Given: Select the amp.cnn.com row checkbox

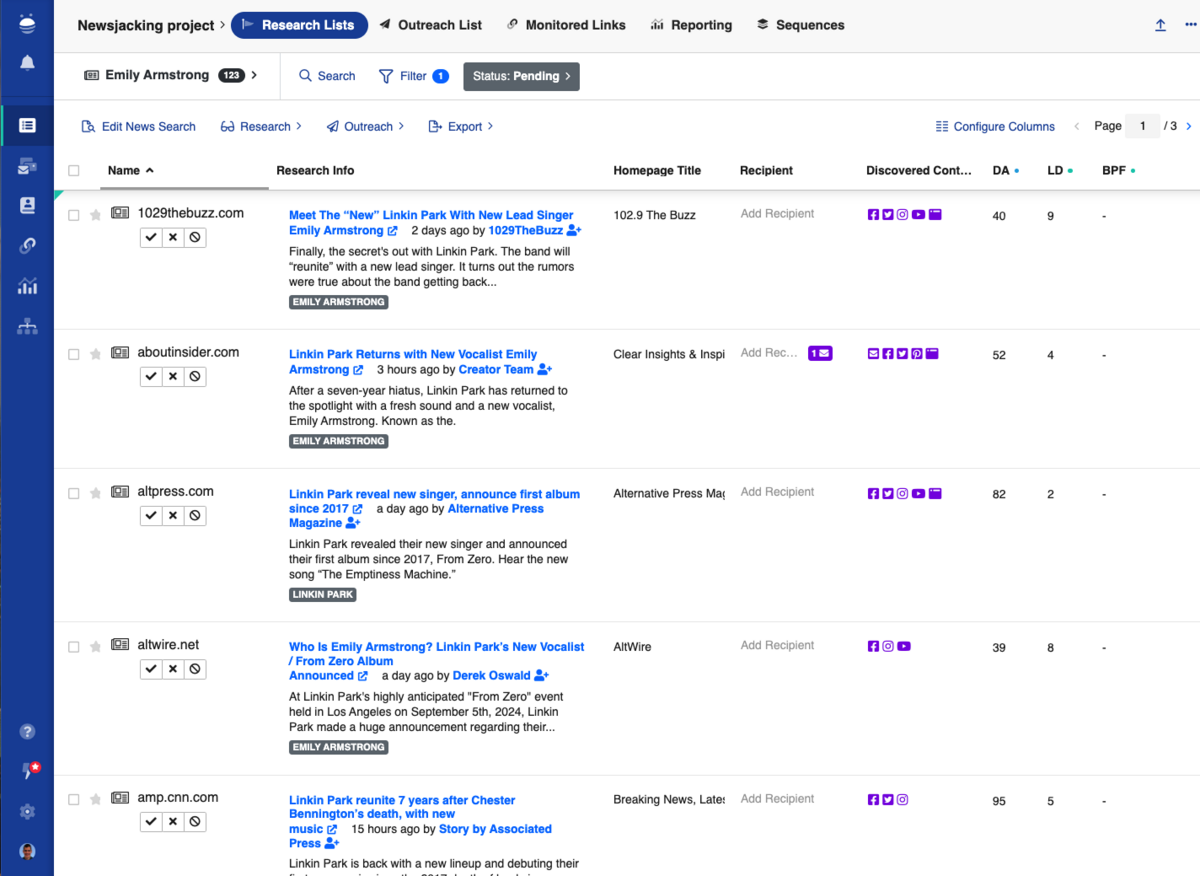Looking at the screenshot, I should [x=74, y=800].
